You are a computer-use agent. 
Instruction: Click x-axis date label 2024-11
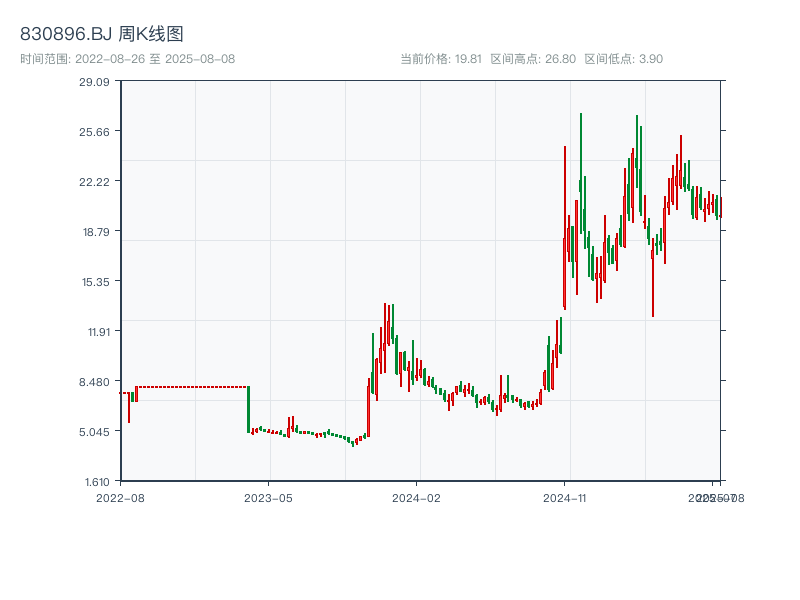(564, 498)
